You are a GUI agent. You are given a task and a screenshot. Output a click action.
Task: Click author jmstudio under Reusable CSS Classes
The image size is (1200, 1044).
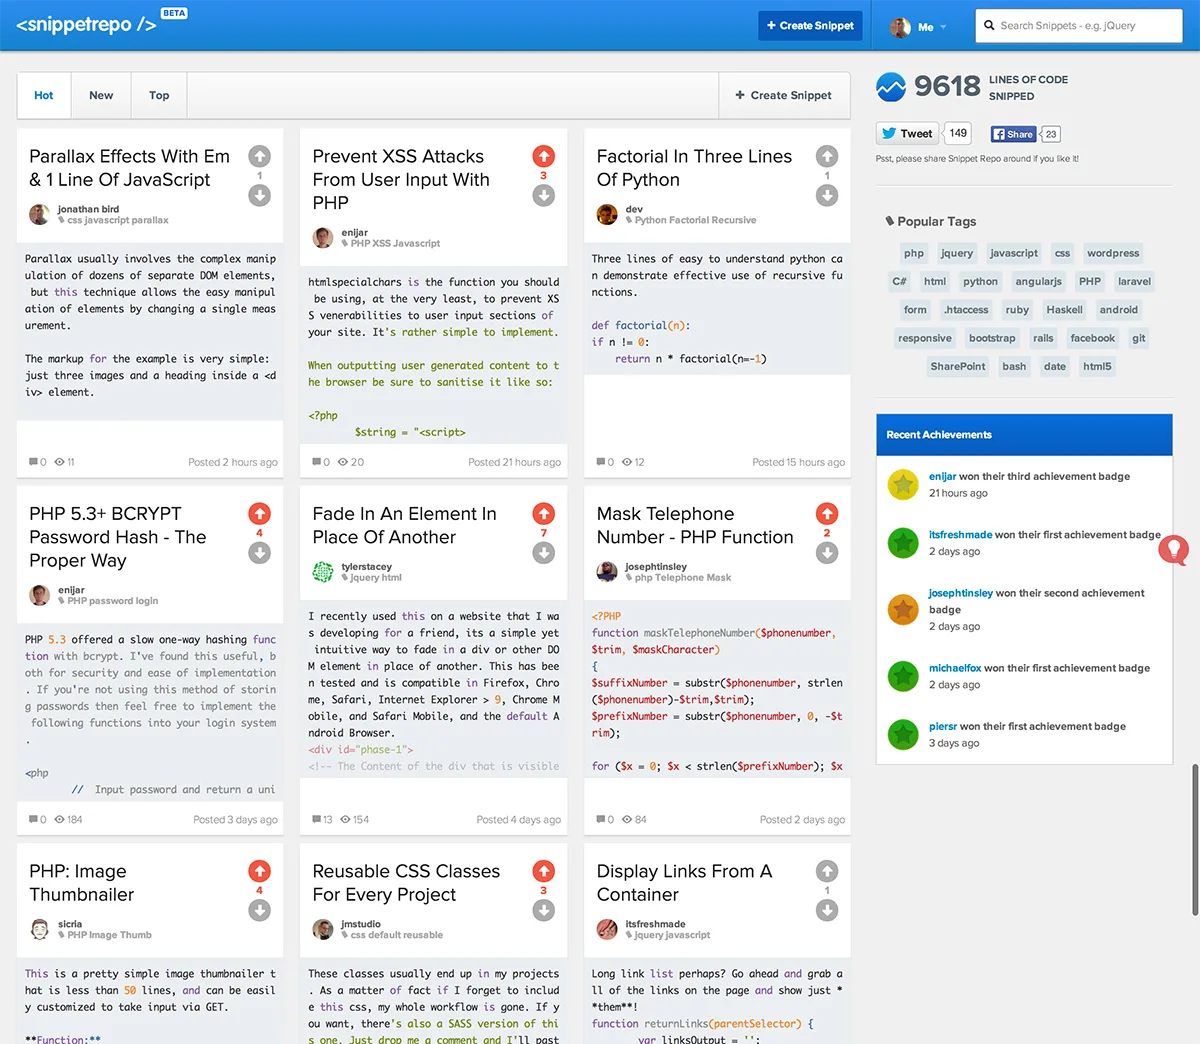click(361, 924)
